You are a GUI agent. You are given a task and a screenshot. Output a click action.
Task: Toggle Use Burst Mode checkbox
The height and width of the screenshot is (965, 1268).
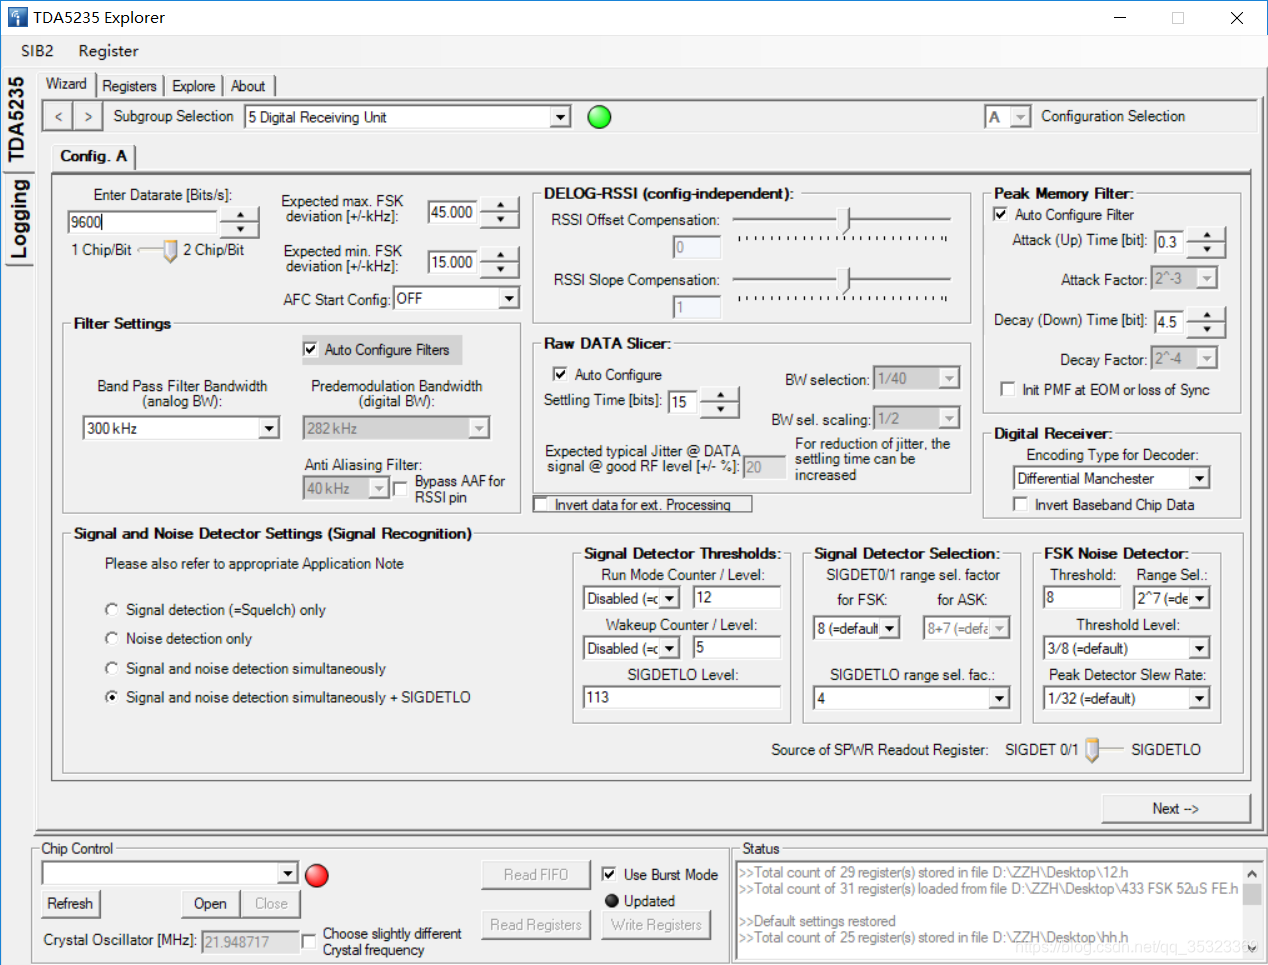coord(609,874)
